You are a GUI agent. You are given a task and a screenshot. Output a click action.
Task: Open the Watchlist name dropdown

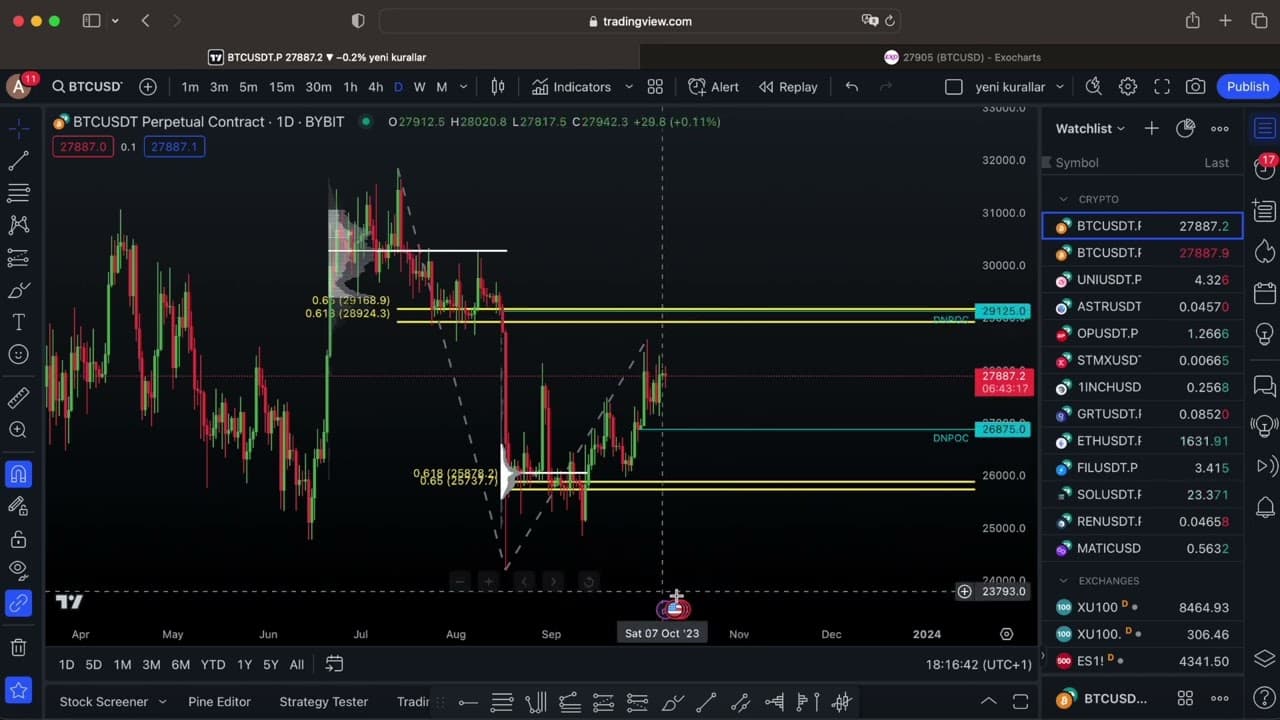(x=1090, y=128)
